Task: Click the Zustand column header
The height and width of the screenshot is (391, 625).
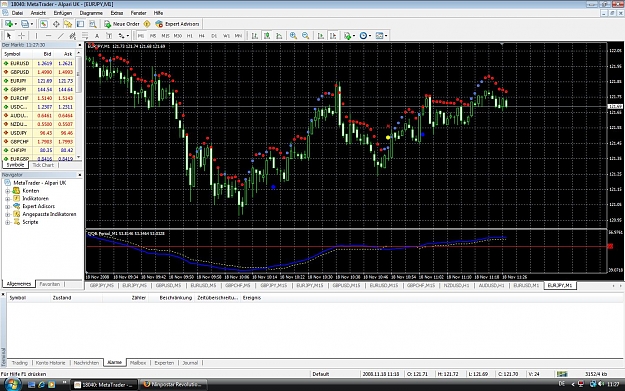Action: coord(62,298)
